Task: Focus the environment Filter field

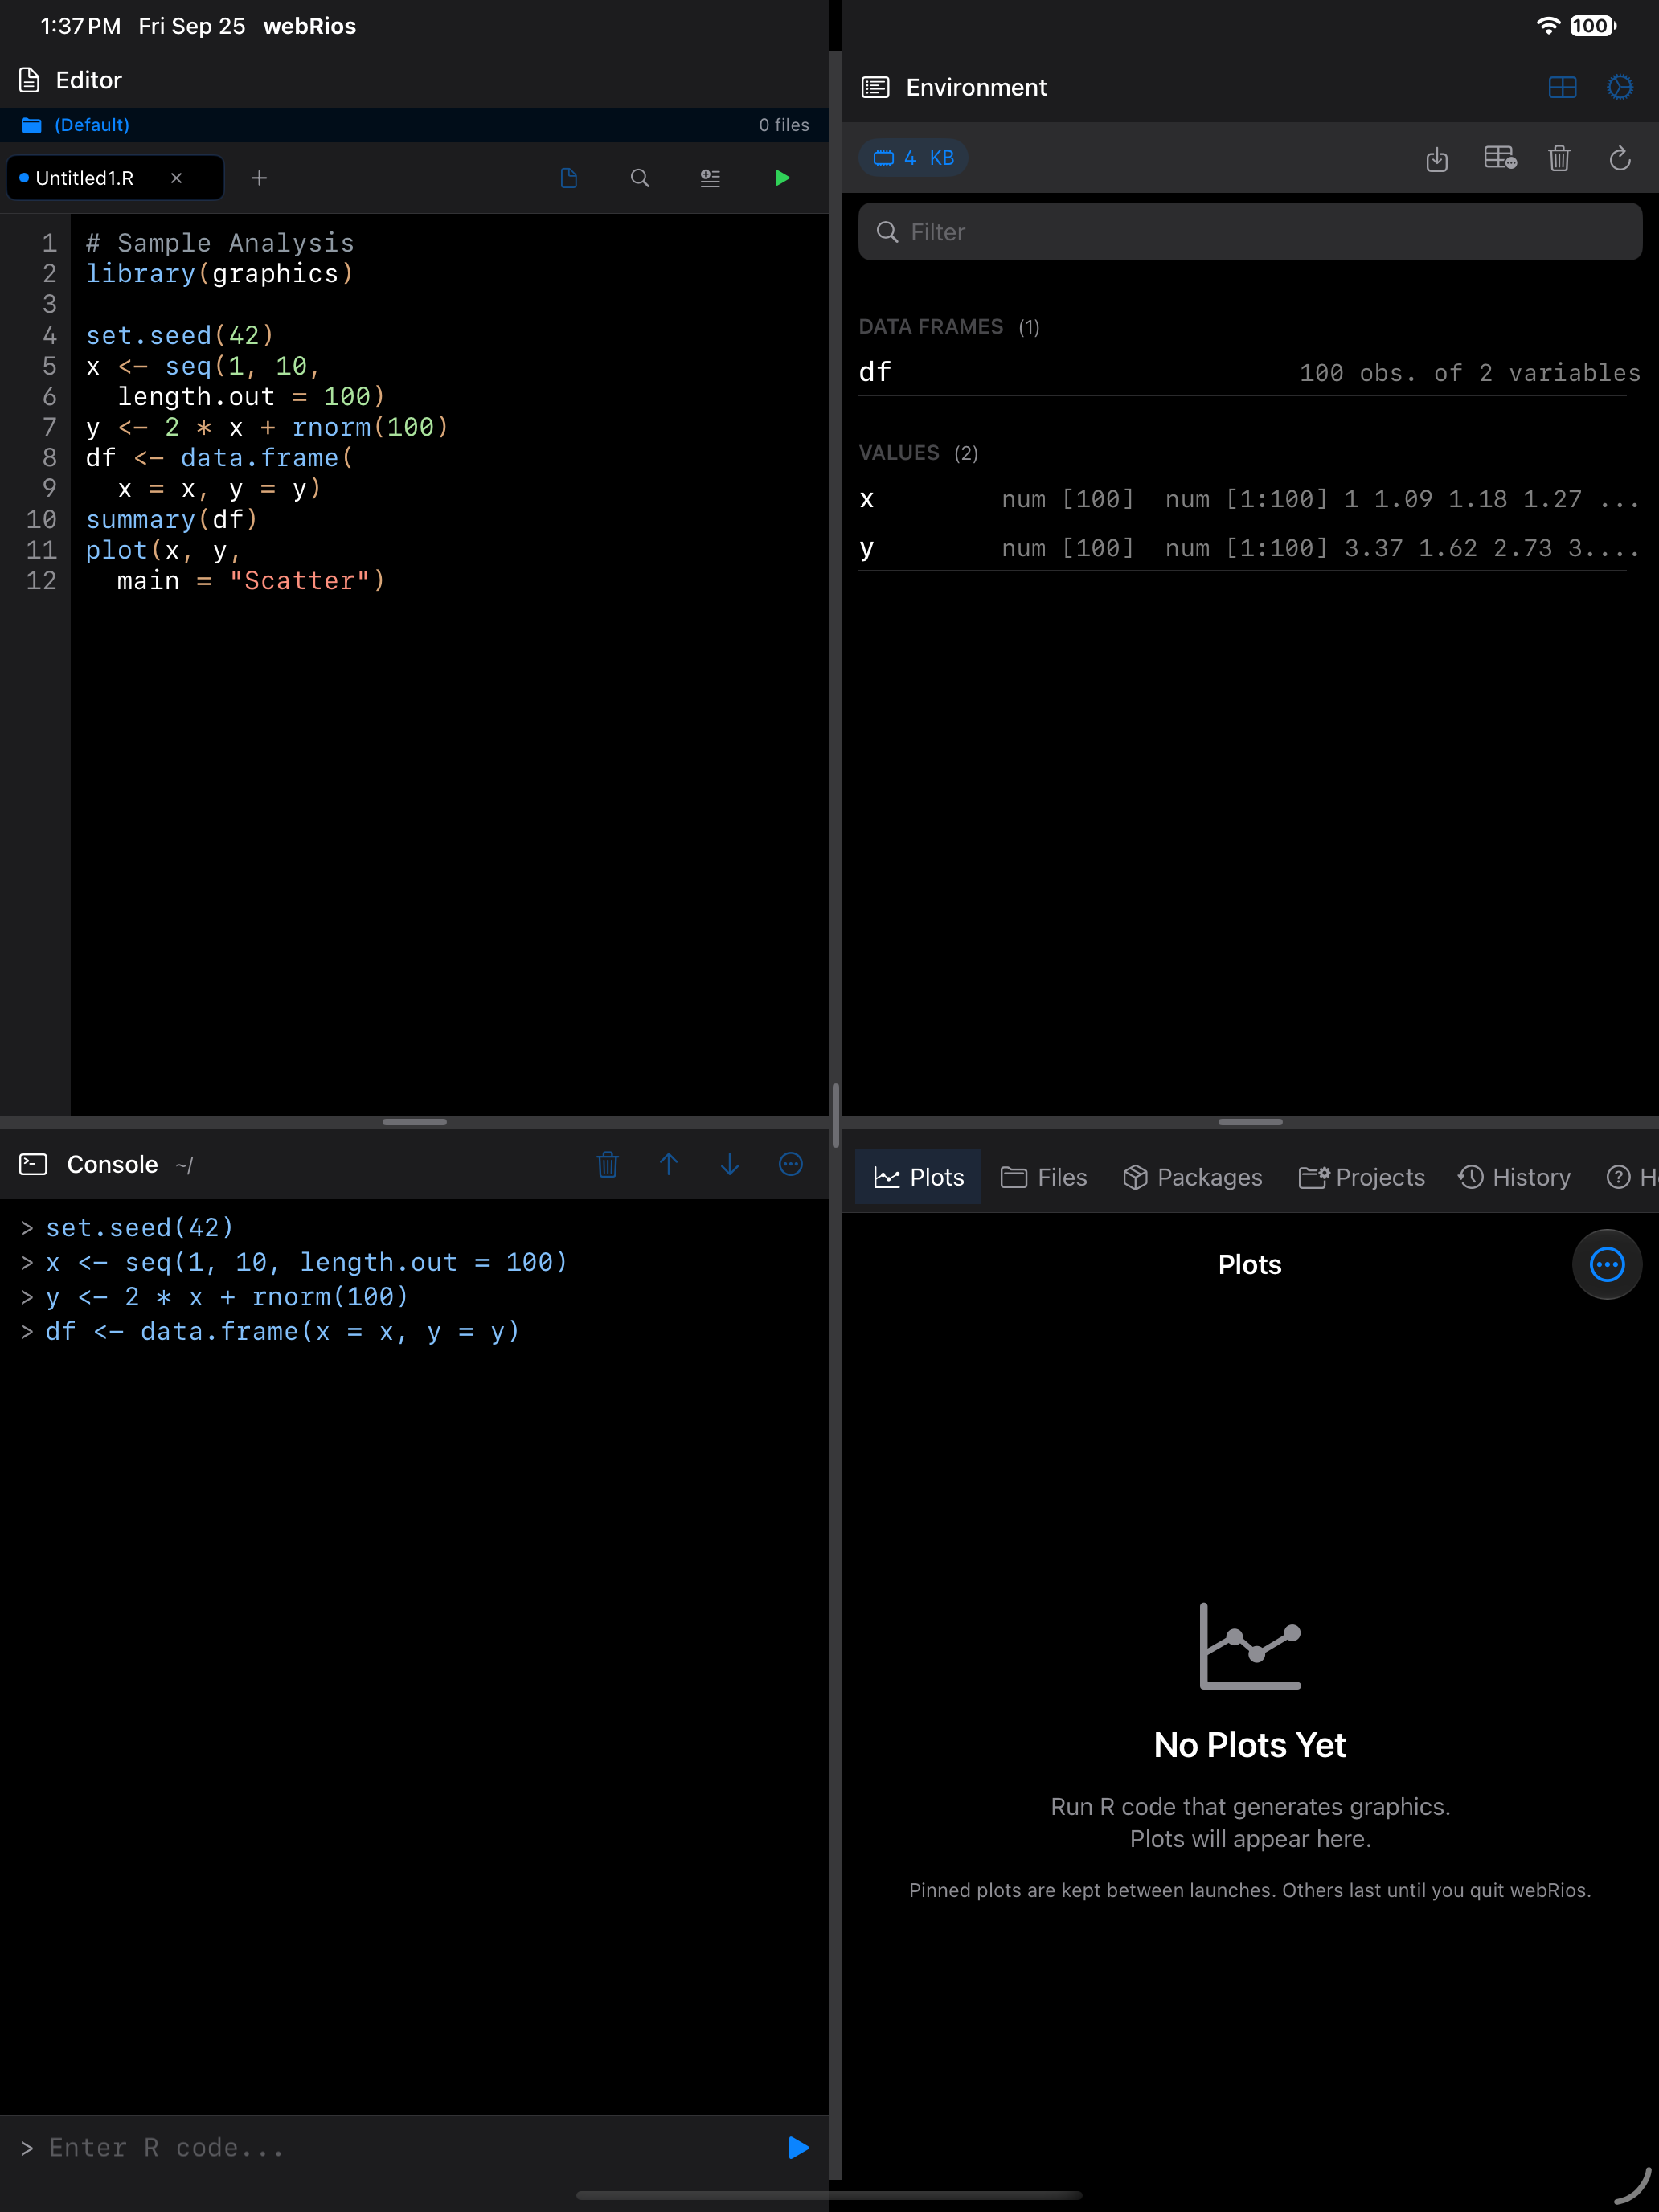Action: (x=1250, y=232)
